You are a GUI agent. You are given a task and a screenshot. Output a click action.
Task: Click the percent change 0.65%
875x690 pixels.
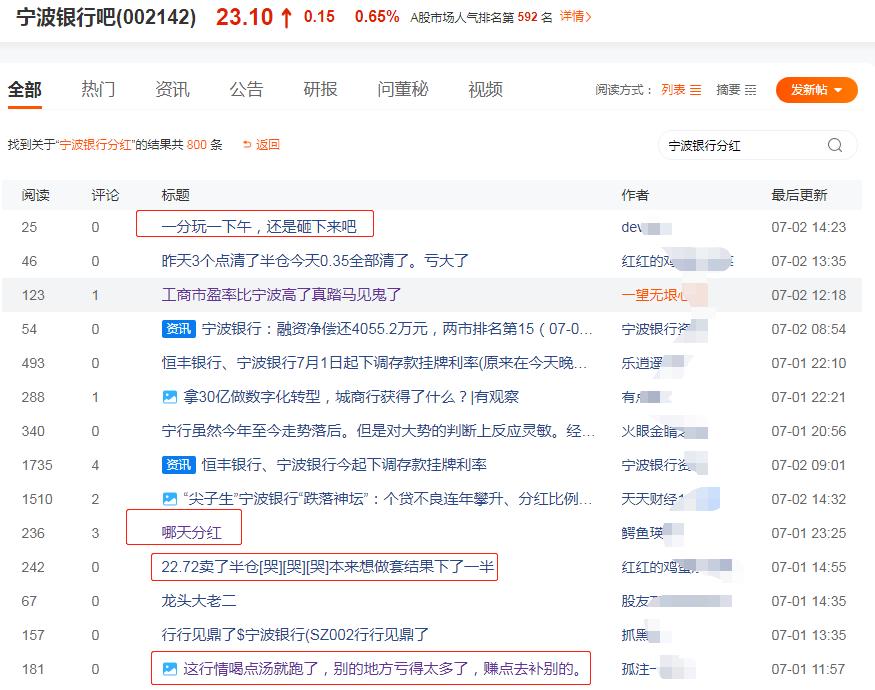click(x=377, y=17)
